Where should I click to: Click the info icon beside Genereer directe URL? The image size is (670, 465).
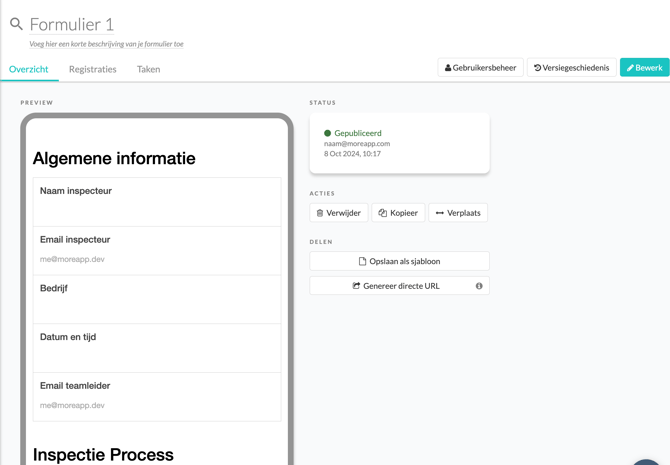pos(479,286)
